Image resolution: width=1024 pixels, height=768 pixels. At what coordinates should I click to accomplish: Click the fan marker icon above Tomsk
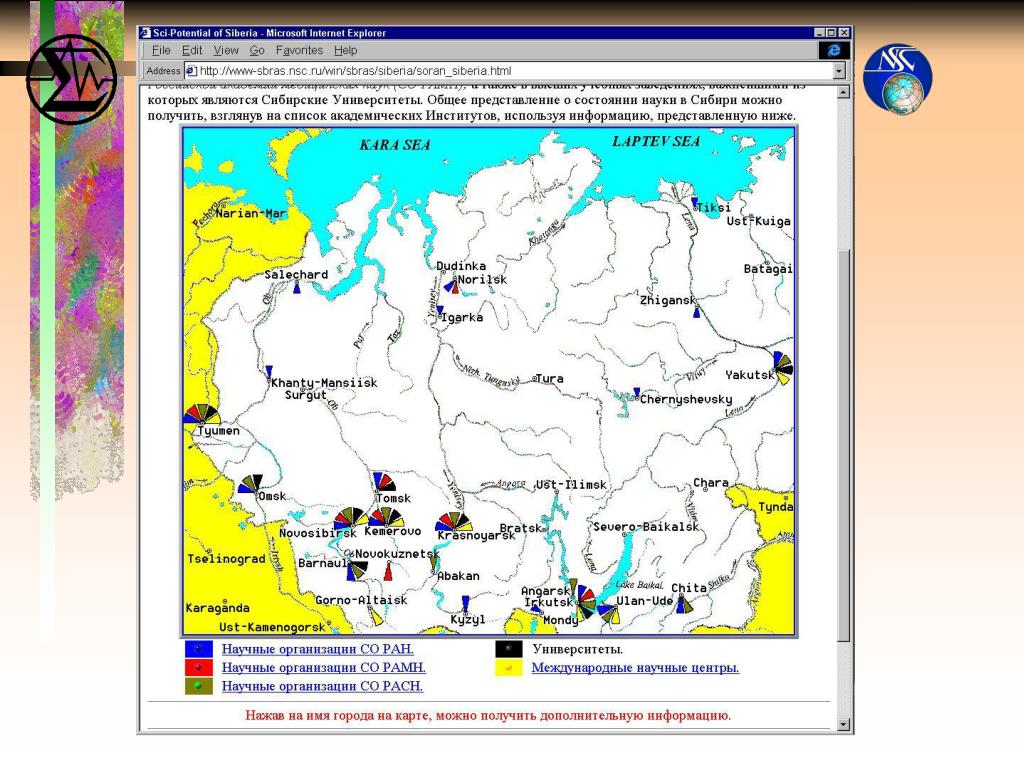pos(384,482)
